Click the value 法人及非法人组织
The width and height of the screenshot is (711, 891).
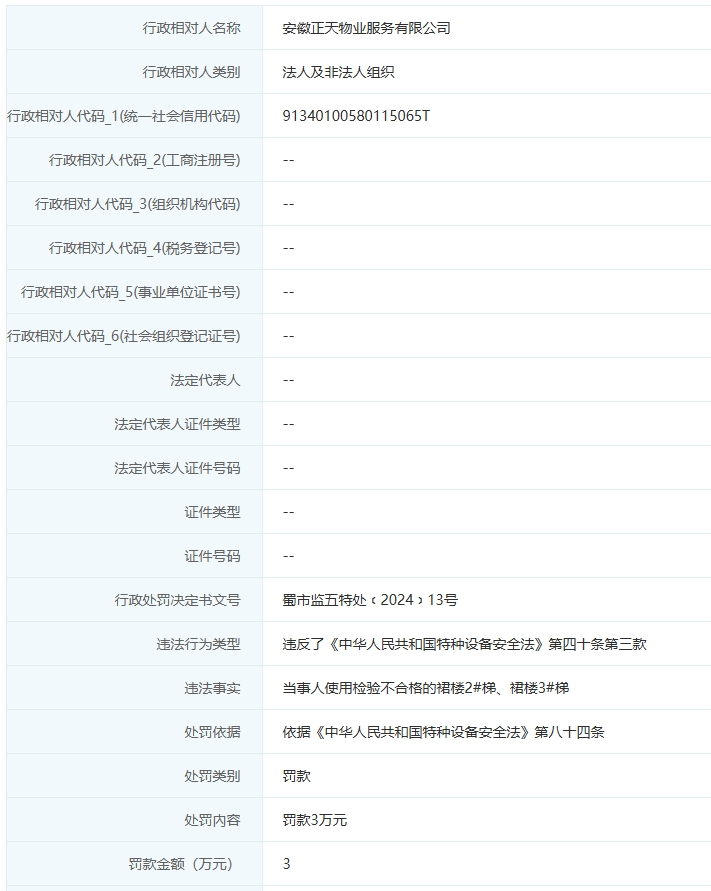[338, 72]
